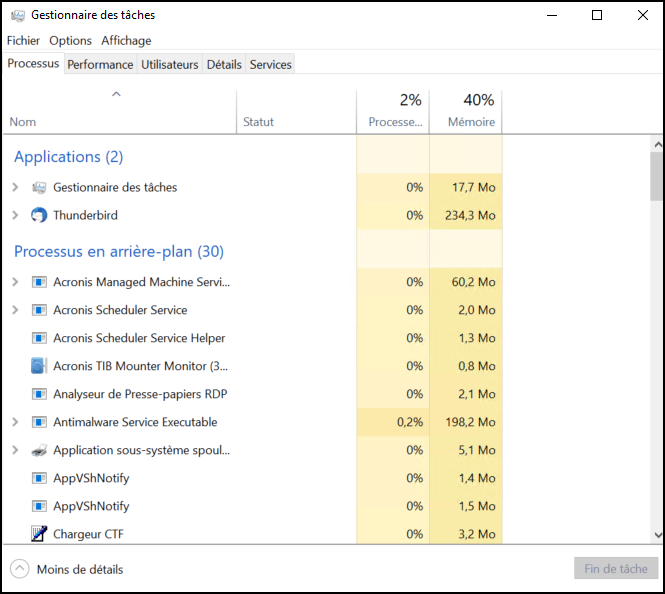Viewport: 665px width, 594px height.
Task: Click the Gestionnaire des tâches process icon
Action: pos(39,187)
